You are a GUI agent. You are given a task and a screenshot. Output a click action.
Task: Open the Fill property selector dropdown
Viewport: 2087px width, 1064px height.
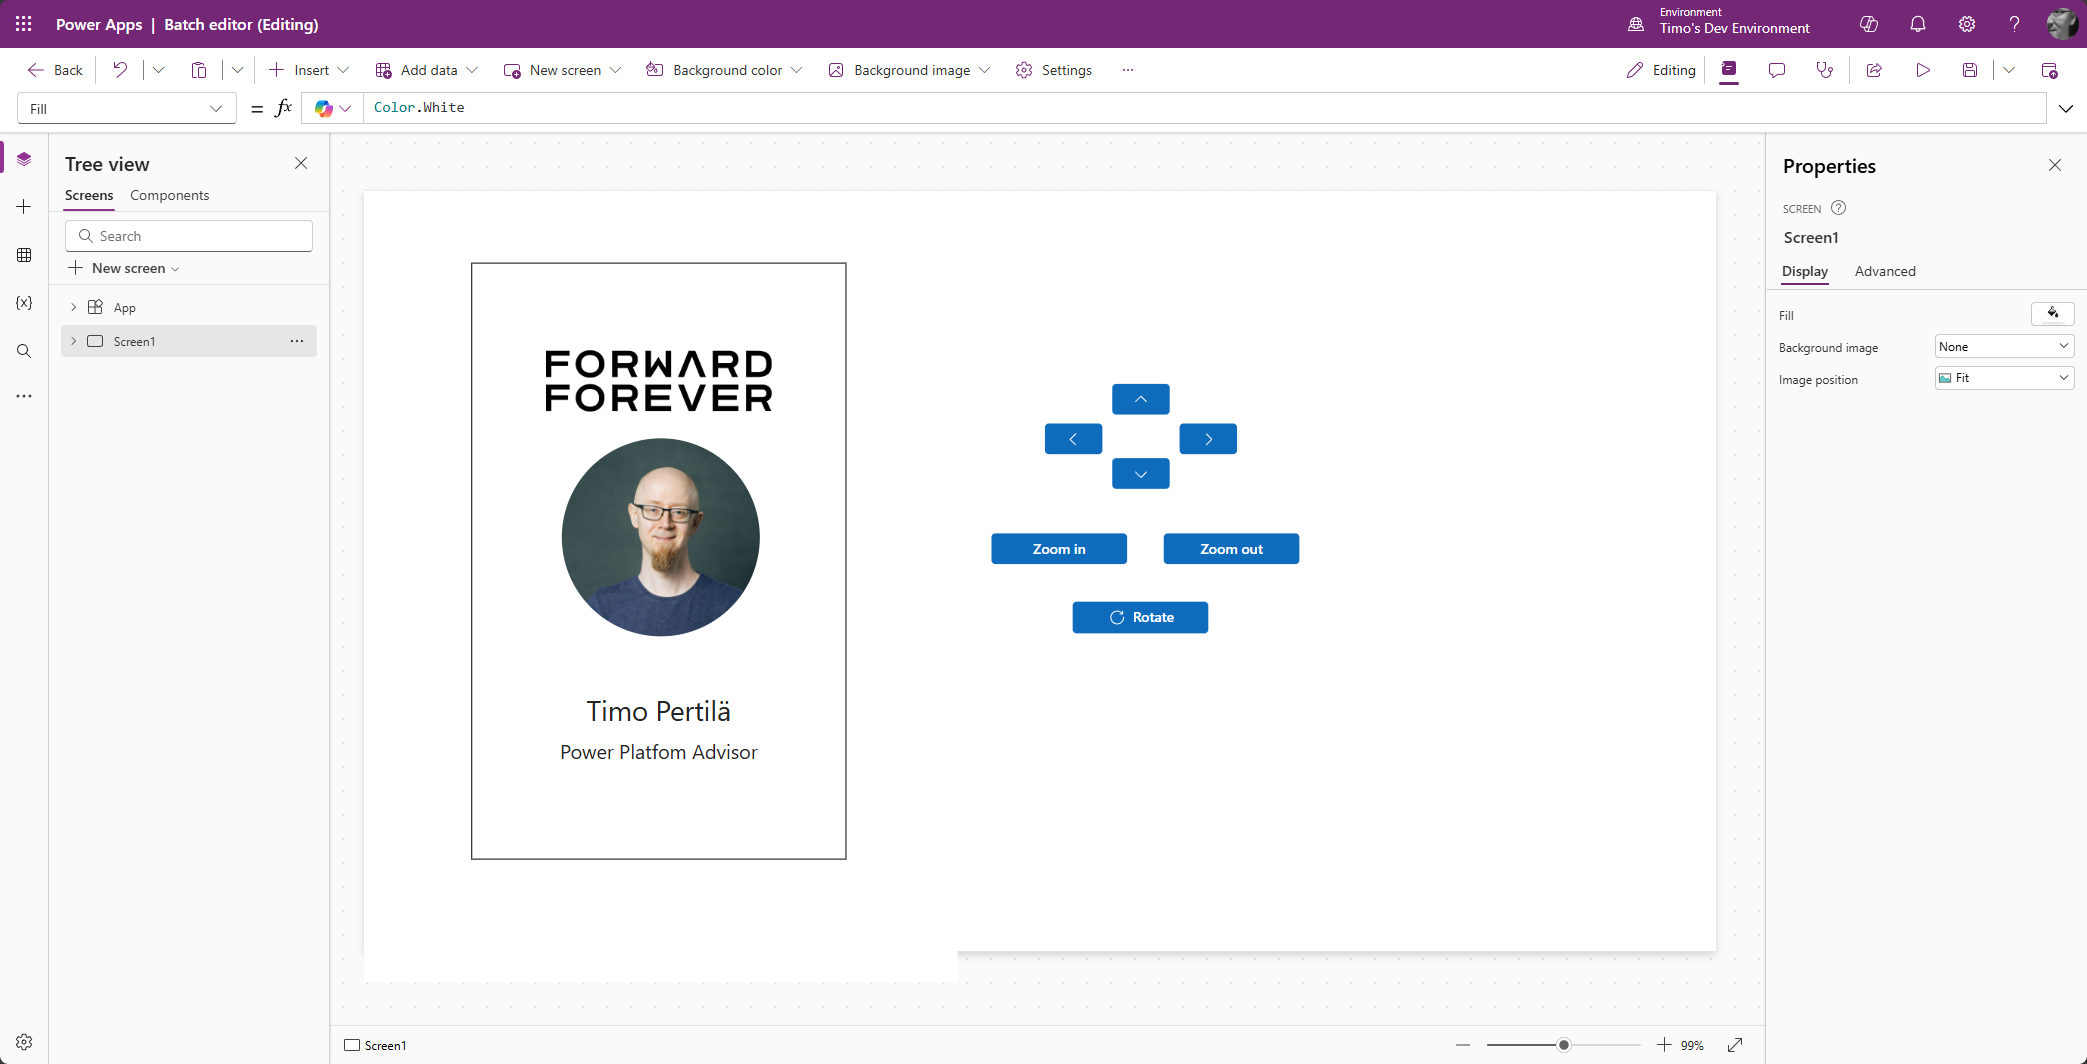click(126, 109)
